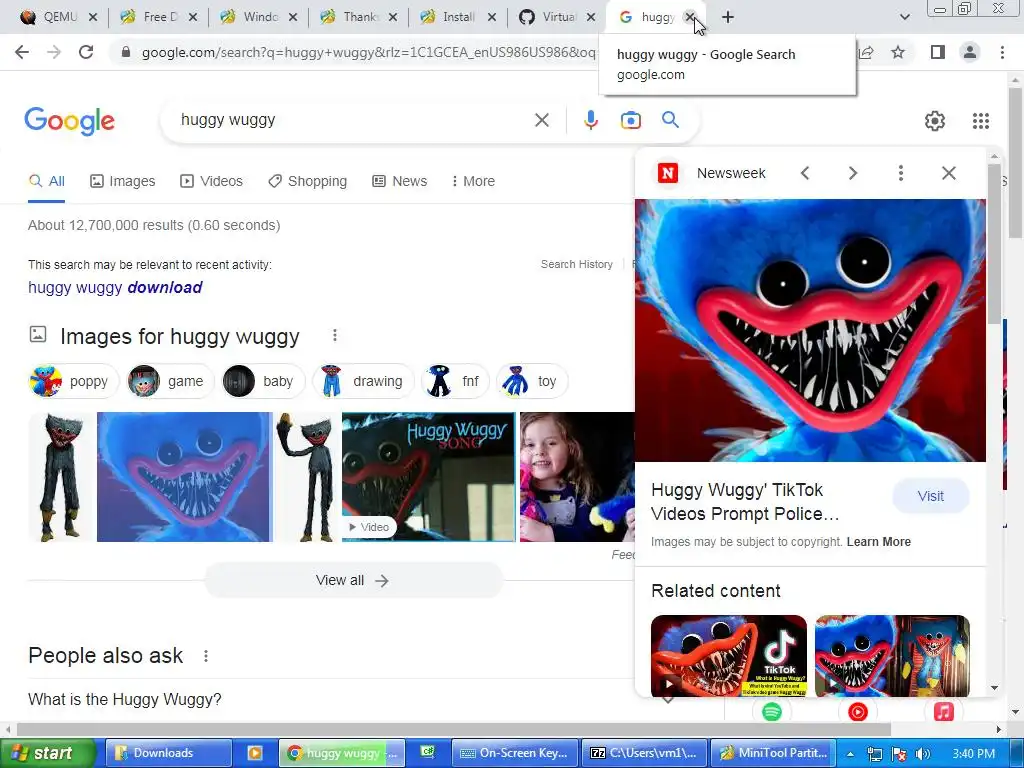Close the Install browser tab
Screen dimensions: 1024x768
point(491,18)
